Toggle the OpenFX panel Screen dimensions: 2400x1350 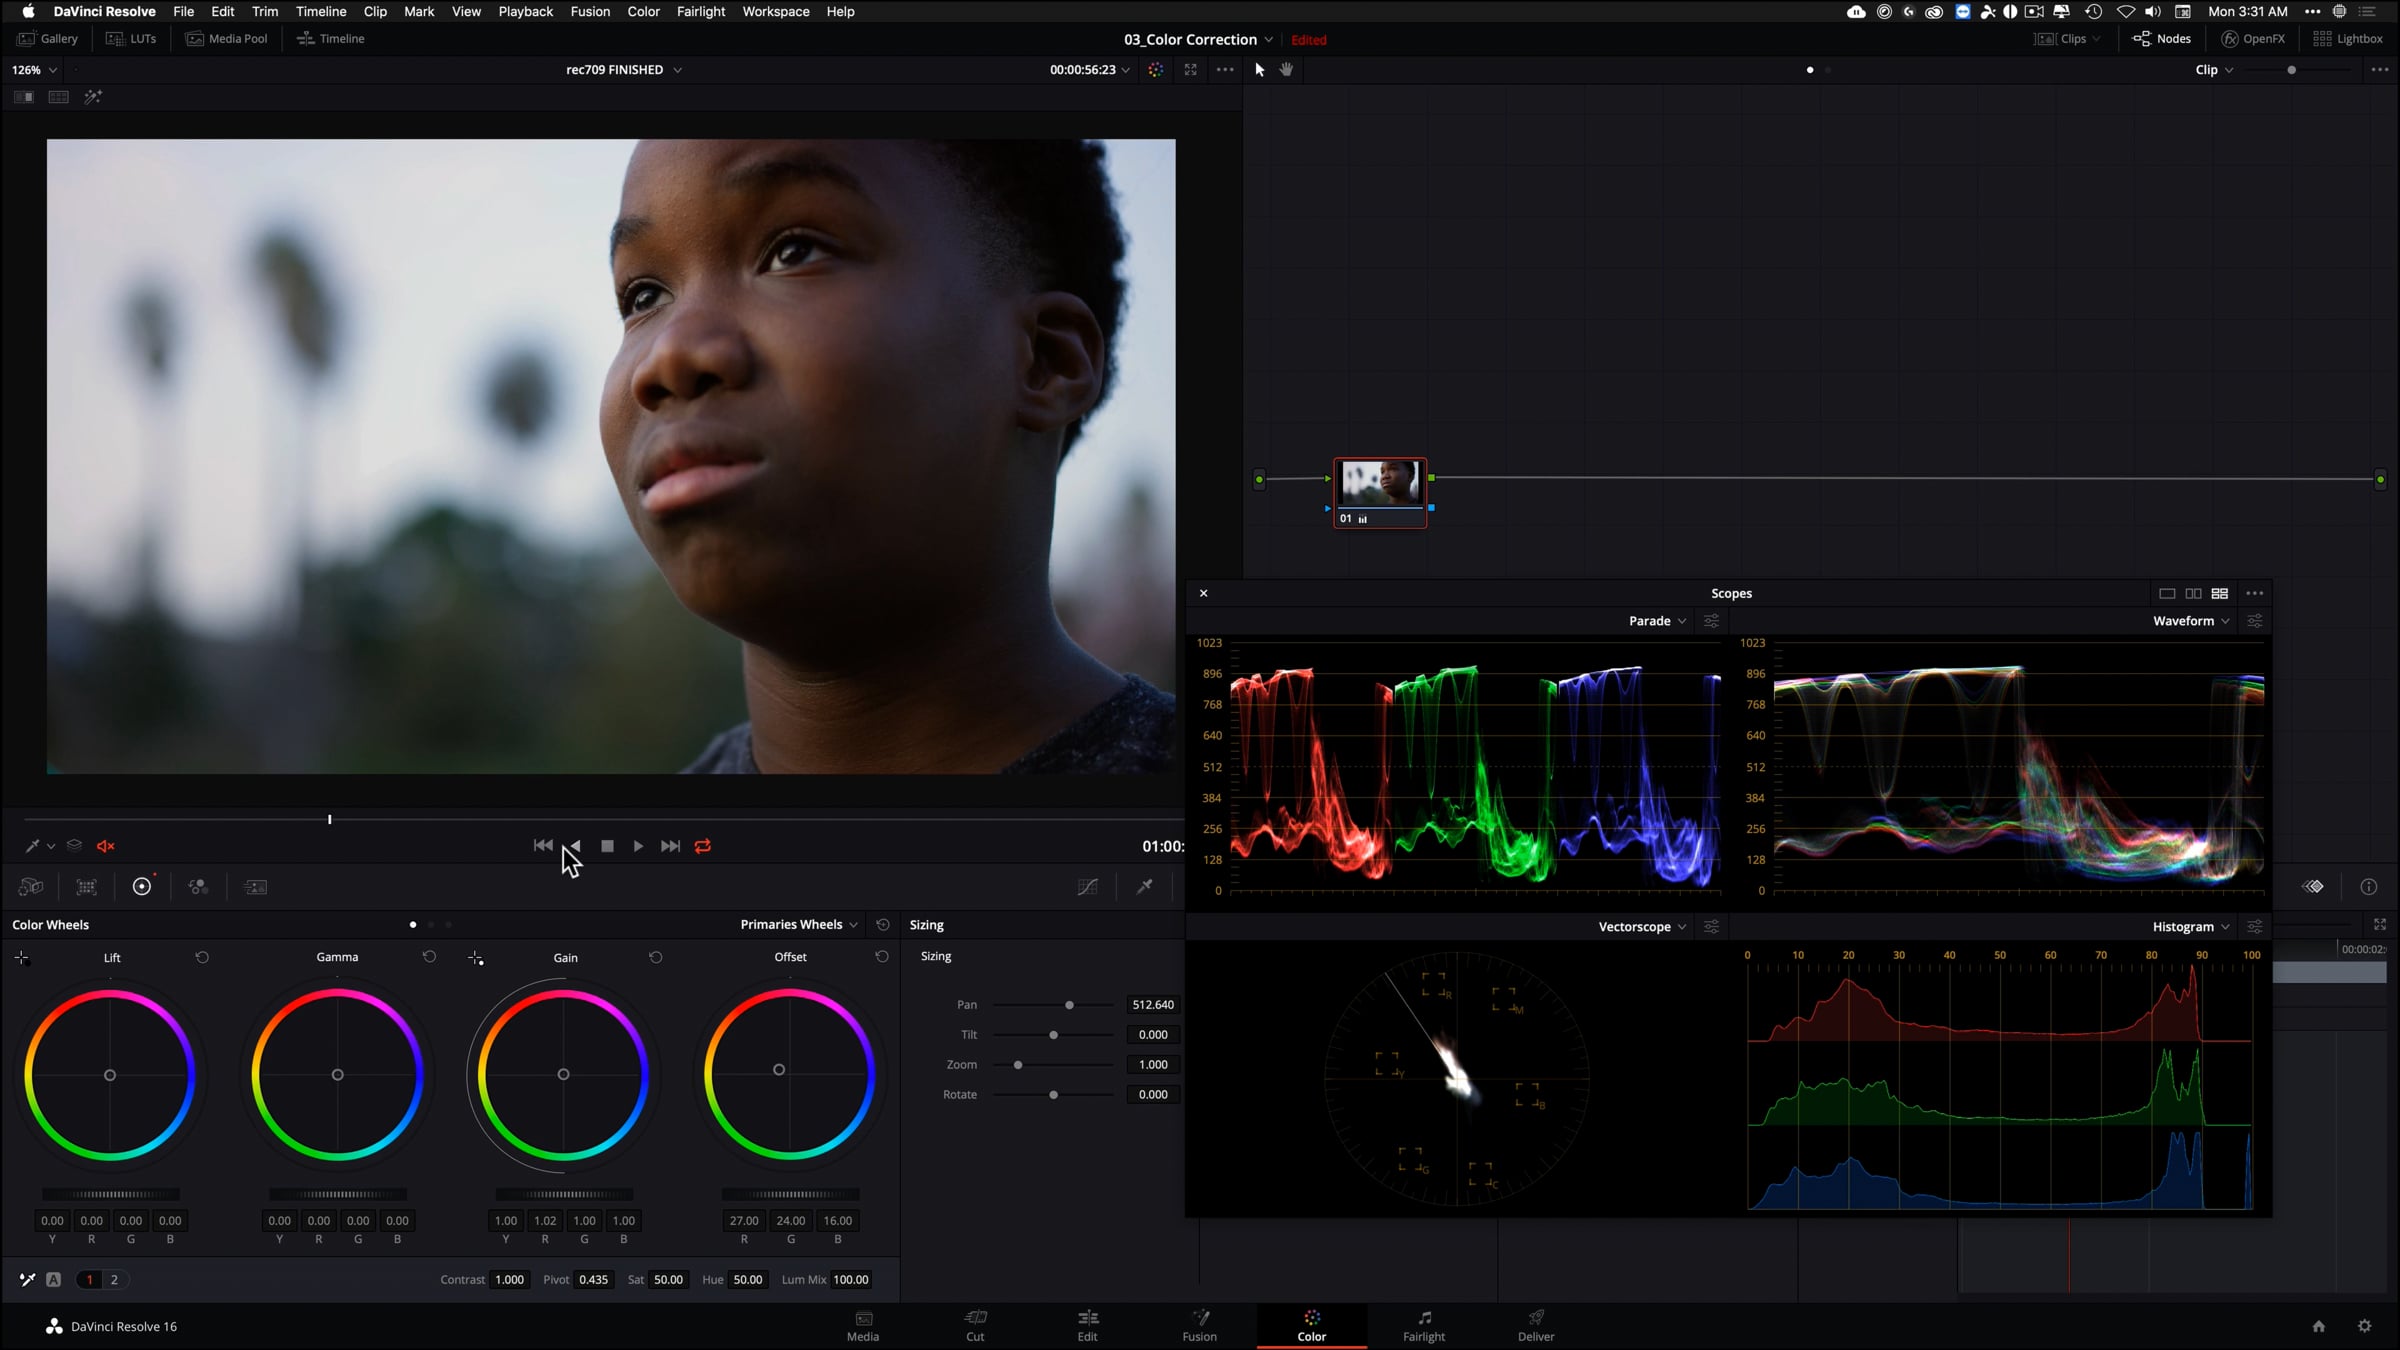coord(2253,39)
